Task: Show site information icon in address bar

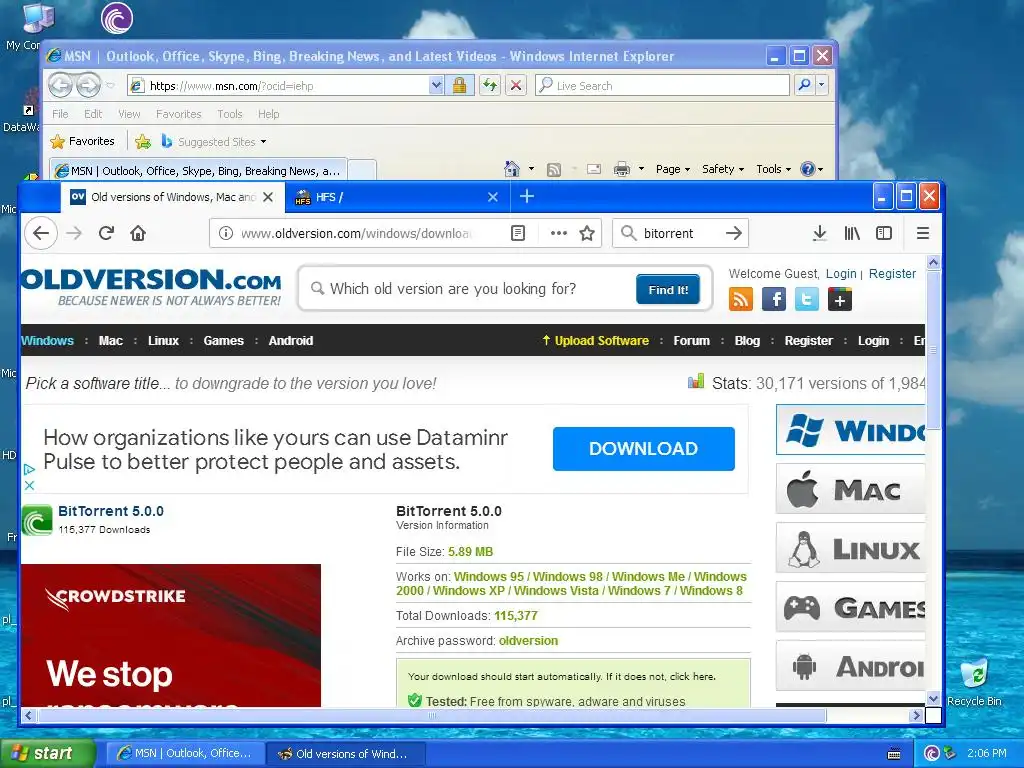Action: click(225, 233)
